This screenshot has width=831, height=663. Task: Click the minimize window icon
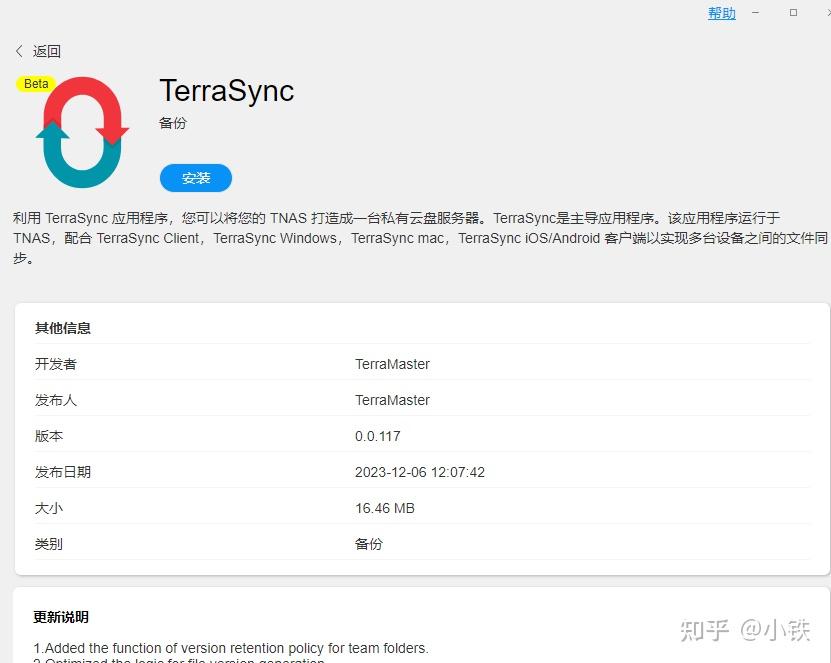click(755, 13)
